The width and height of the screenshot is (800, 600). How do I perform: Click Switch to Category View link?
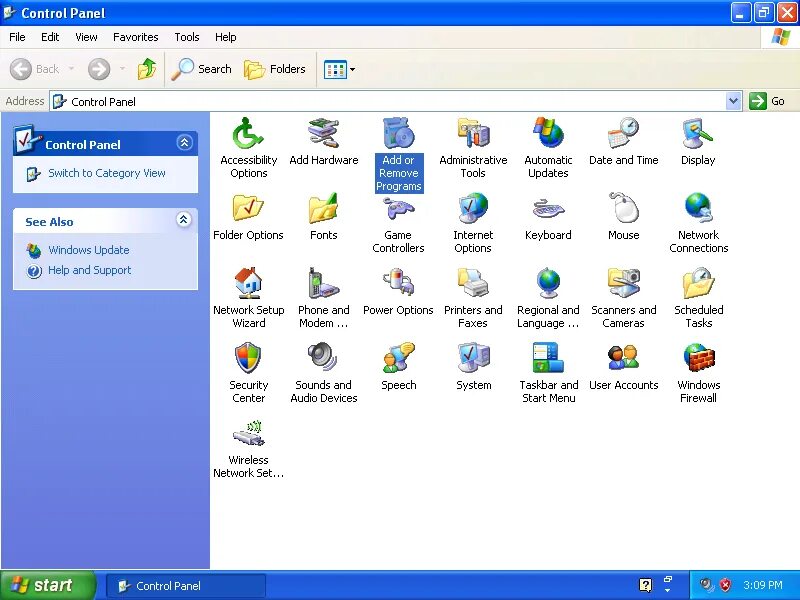[107, 173]
